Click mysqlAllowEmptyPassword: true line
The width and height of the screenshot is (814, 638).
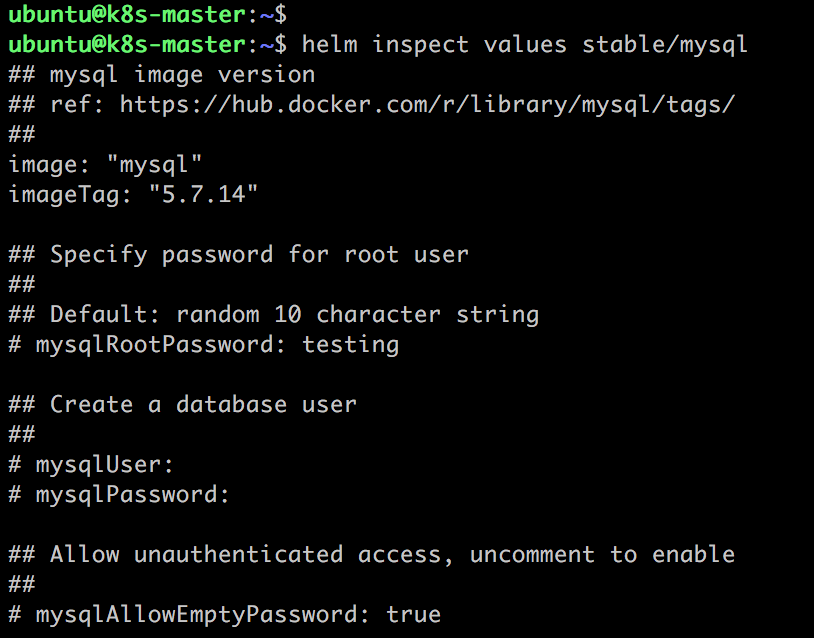224,615
